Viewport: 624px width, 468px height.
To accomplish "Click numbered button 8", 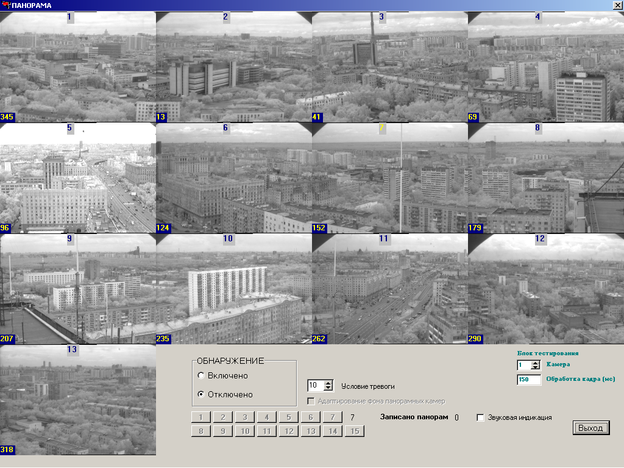I will click(201, 431).
